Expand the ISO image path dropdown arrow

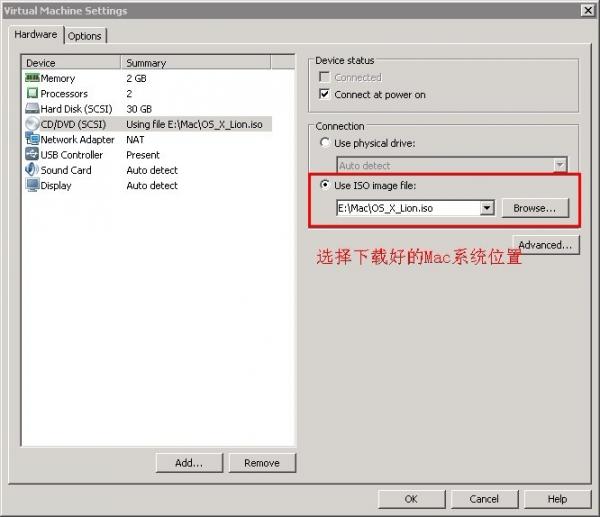(x=487, y=208)
